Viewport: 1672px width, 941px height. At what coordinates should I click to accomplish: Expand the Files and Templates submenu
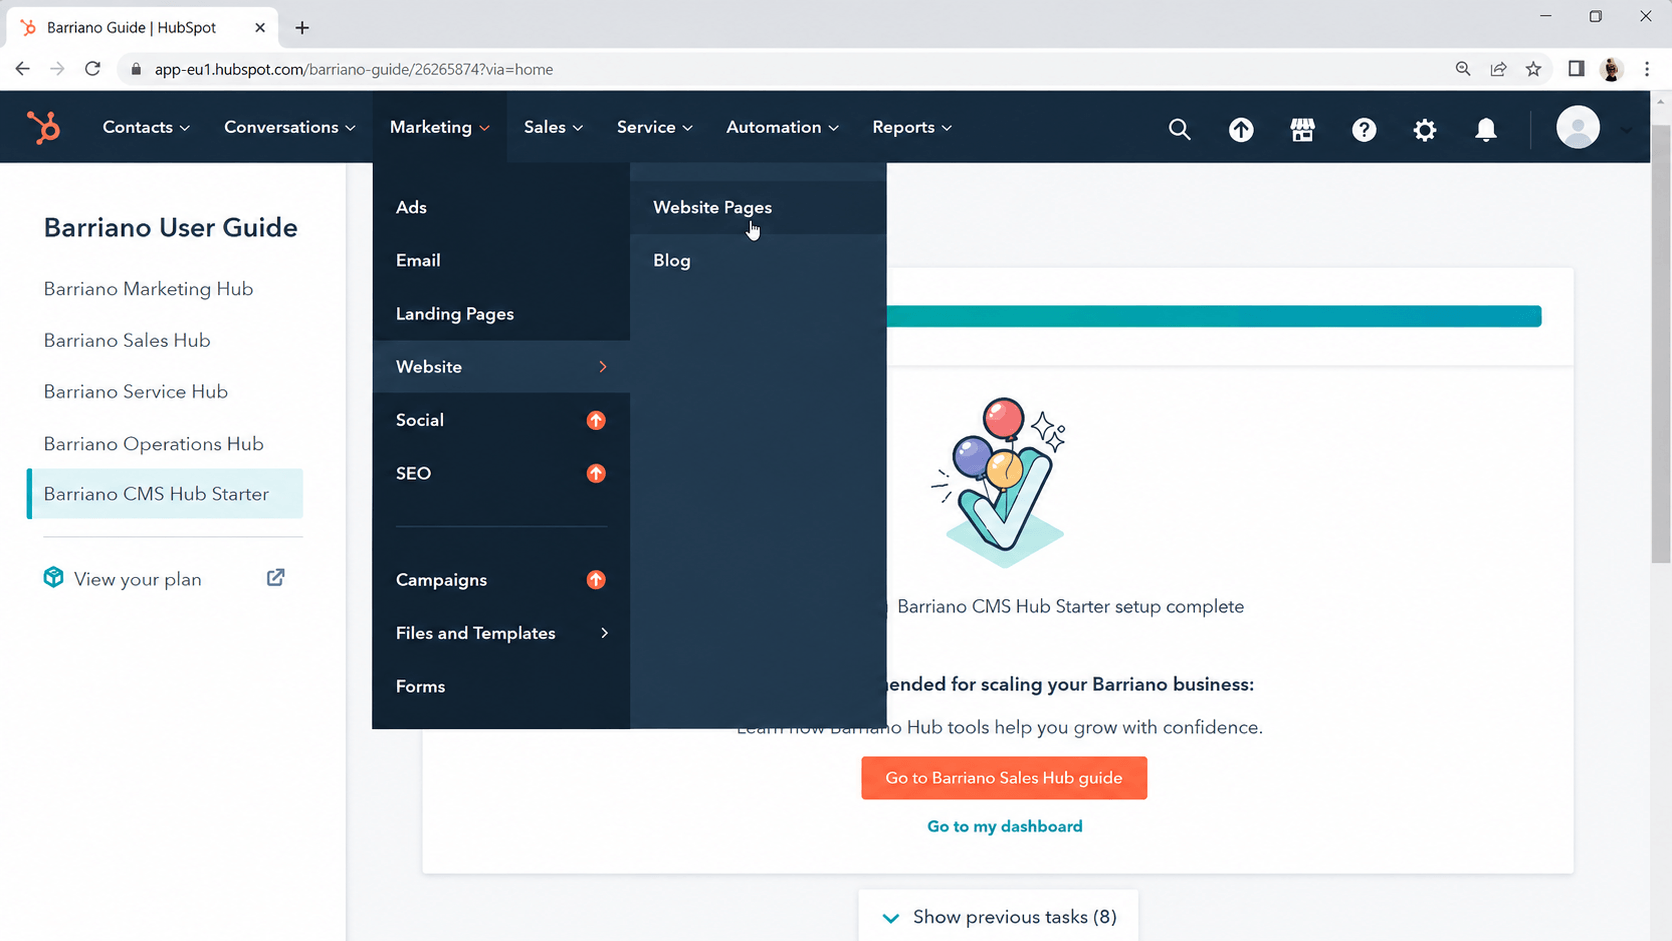point(501,633)
